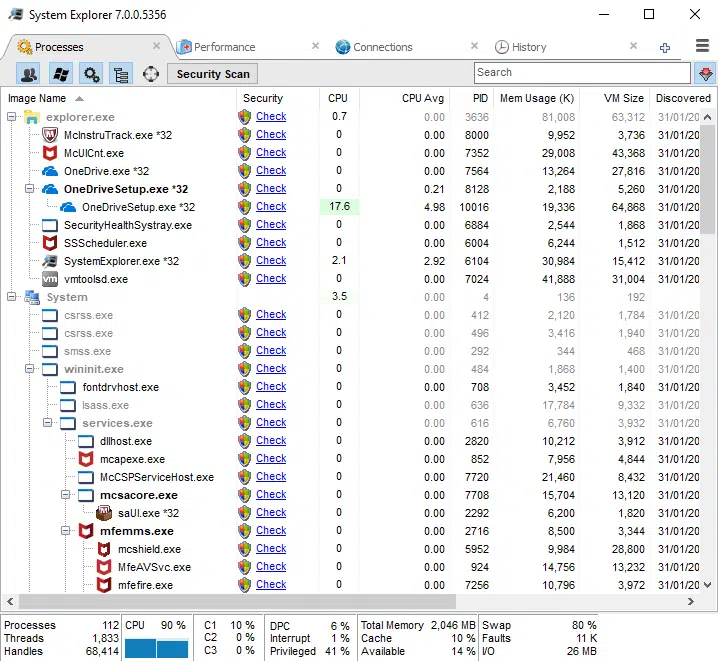Click the Windows logo filter icon
The width and height of the screenshot is (718, 662).
(60, 74)
